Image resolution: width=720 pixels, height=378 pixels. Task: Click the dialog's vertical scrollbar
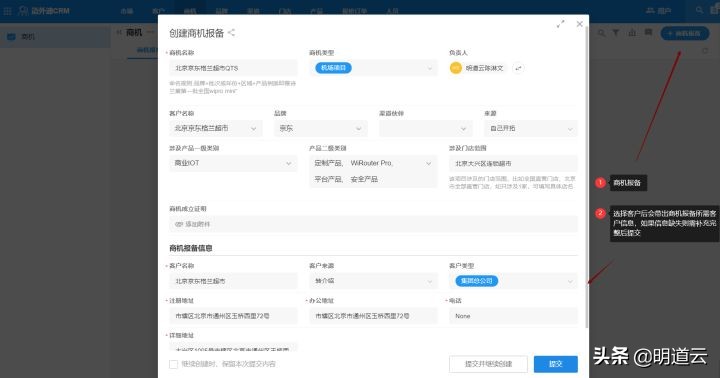point(587,177)
